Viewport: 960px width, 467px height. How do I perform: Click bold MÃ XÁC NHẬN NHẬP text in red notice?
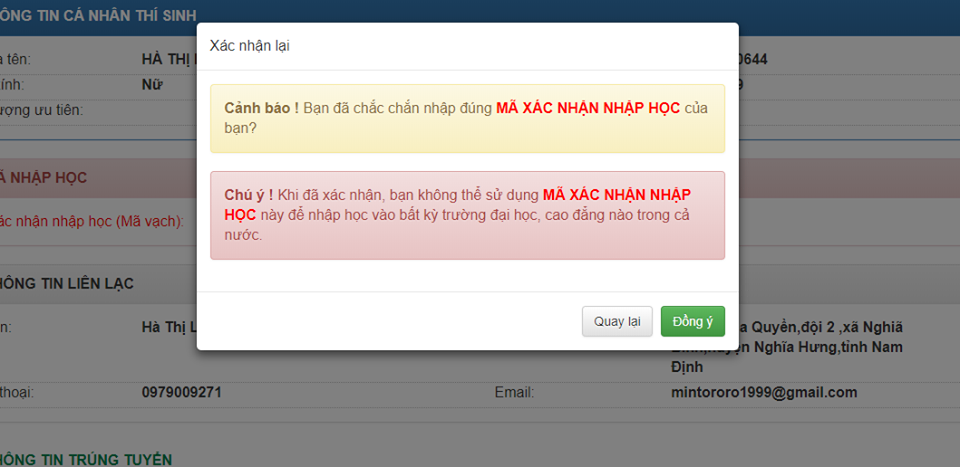(616, 193)
